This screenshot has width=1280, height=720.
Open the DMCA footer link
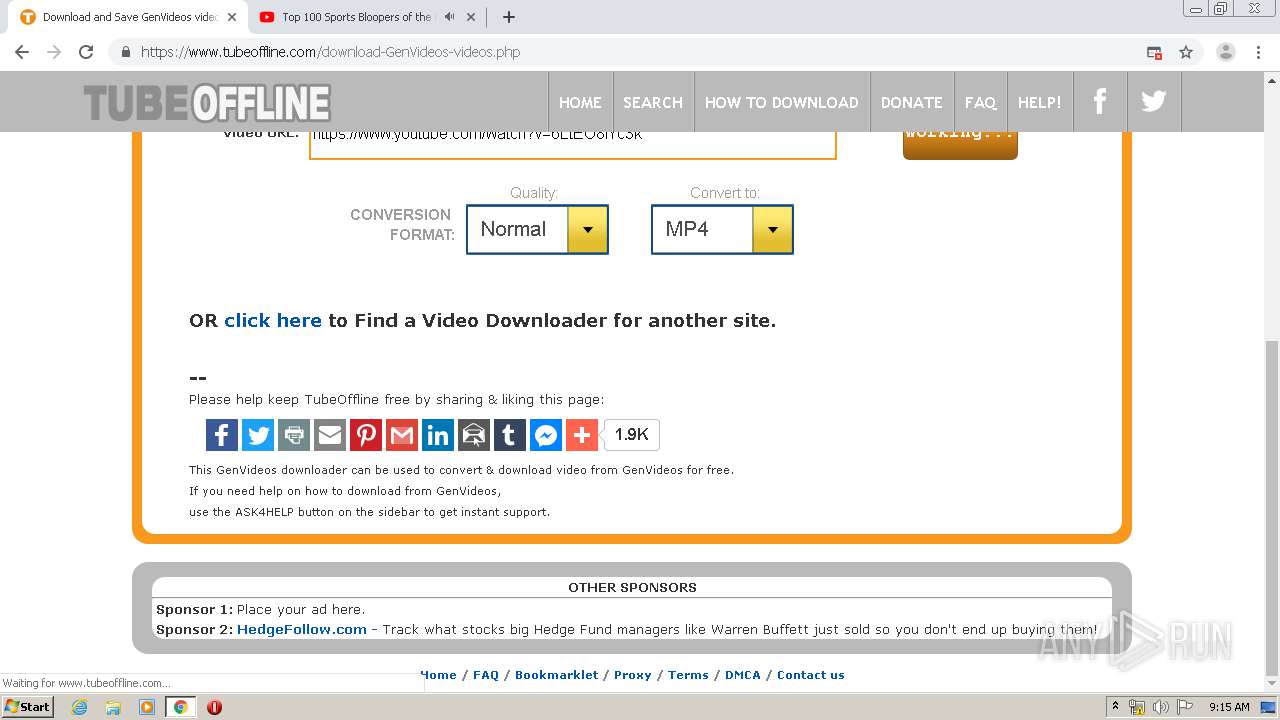743,675
